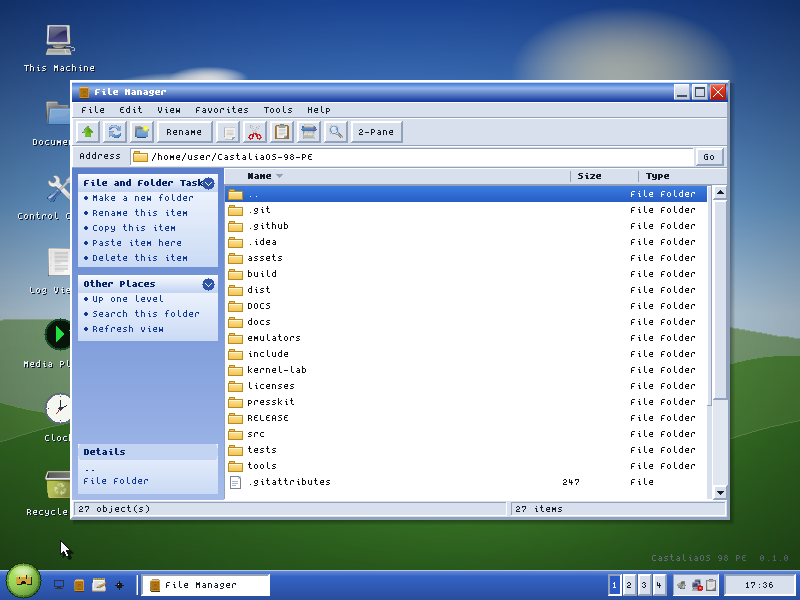Click the vertical scrollbar down arrow
Screen dimensions: 800x600
tap(720, 492)
